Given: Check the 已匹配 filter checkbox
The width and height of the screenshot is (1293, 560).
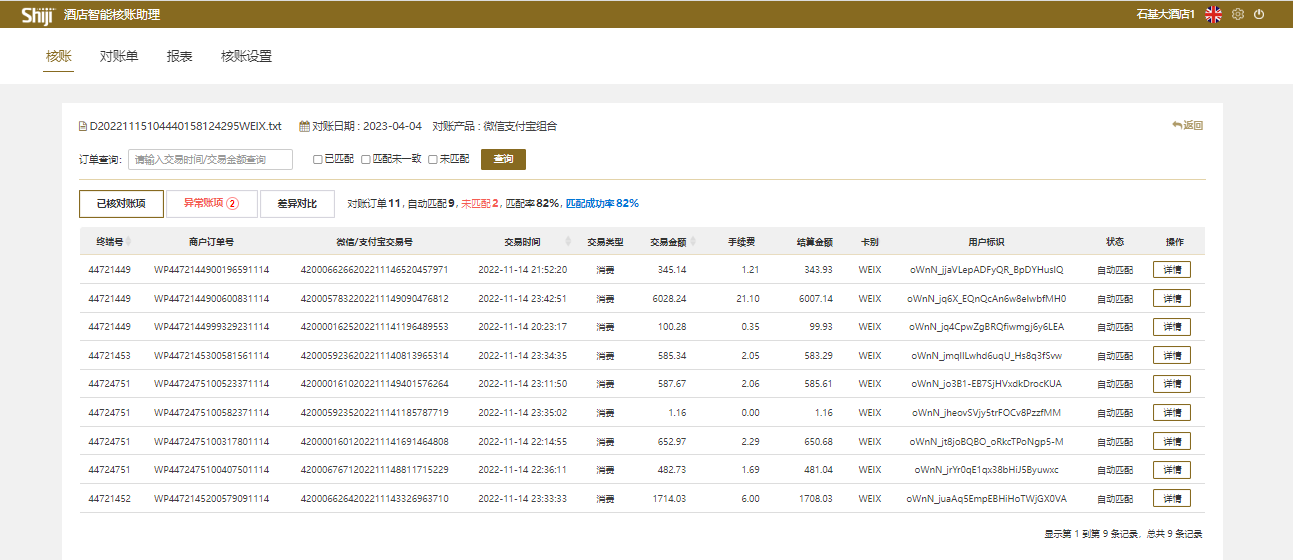Looking at the screenshot, I should pyautogui.click(x=317, y=159).
